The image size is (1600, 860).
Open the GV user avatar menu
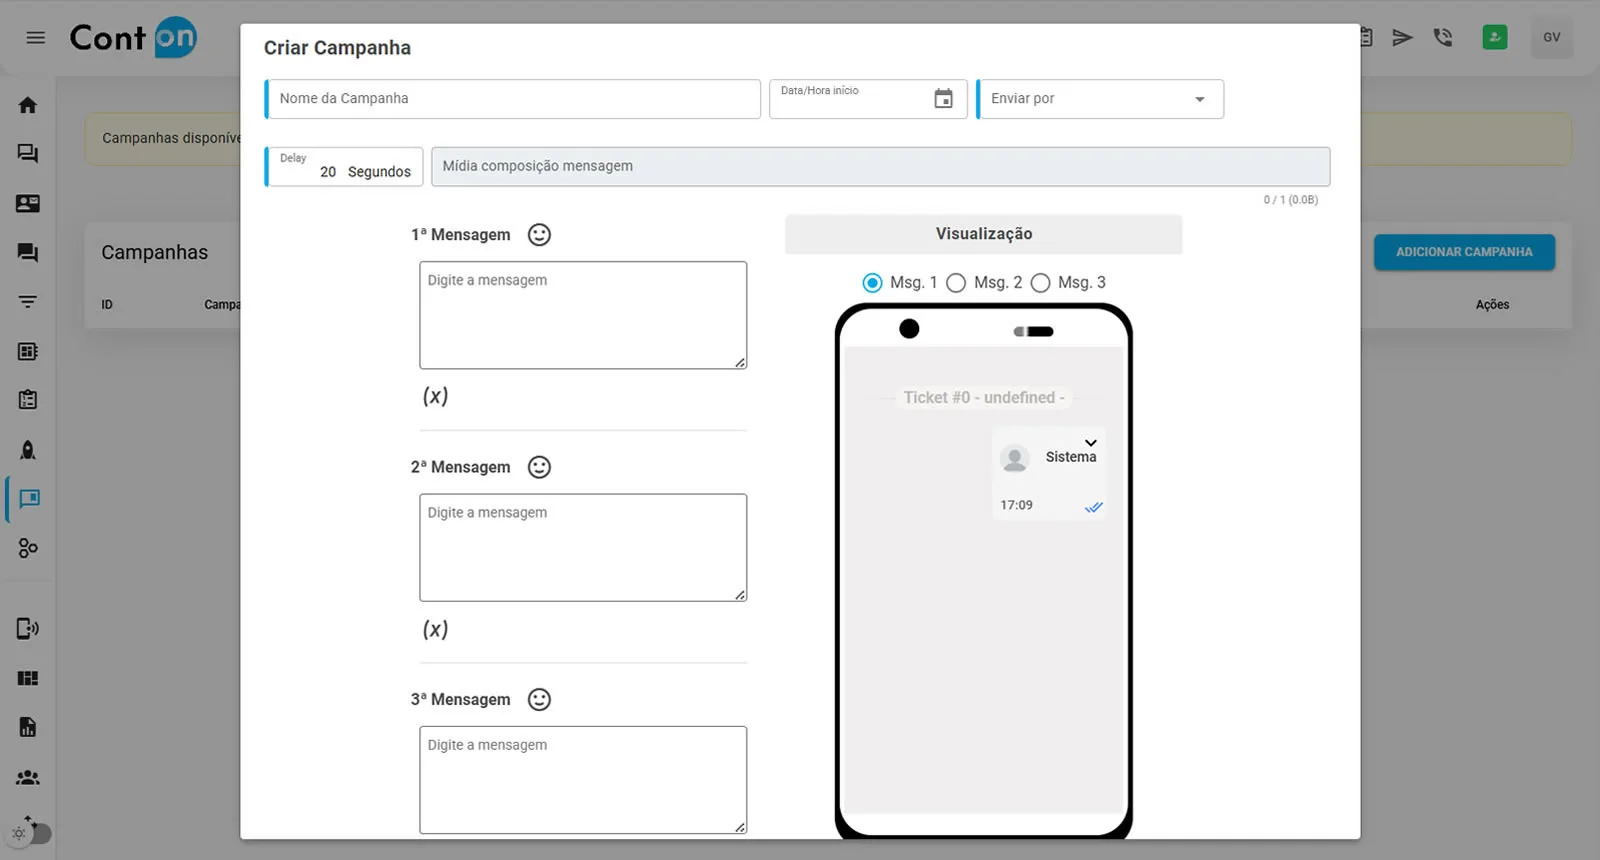[1551, 38]
